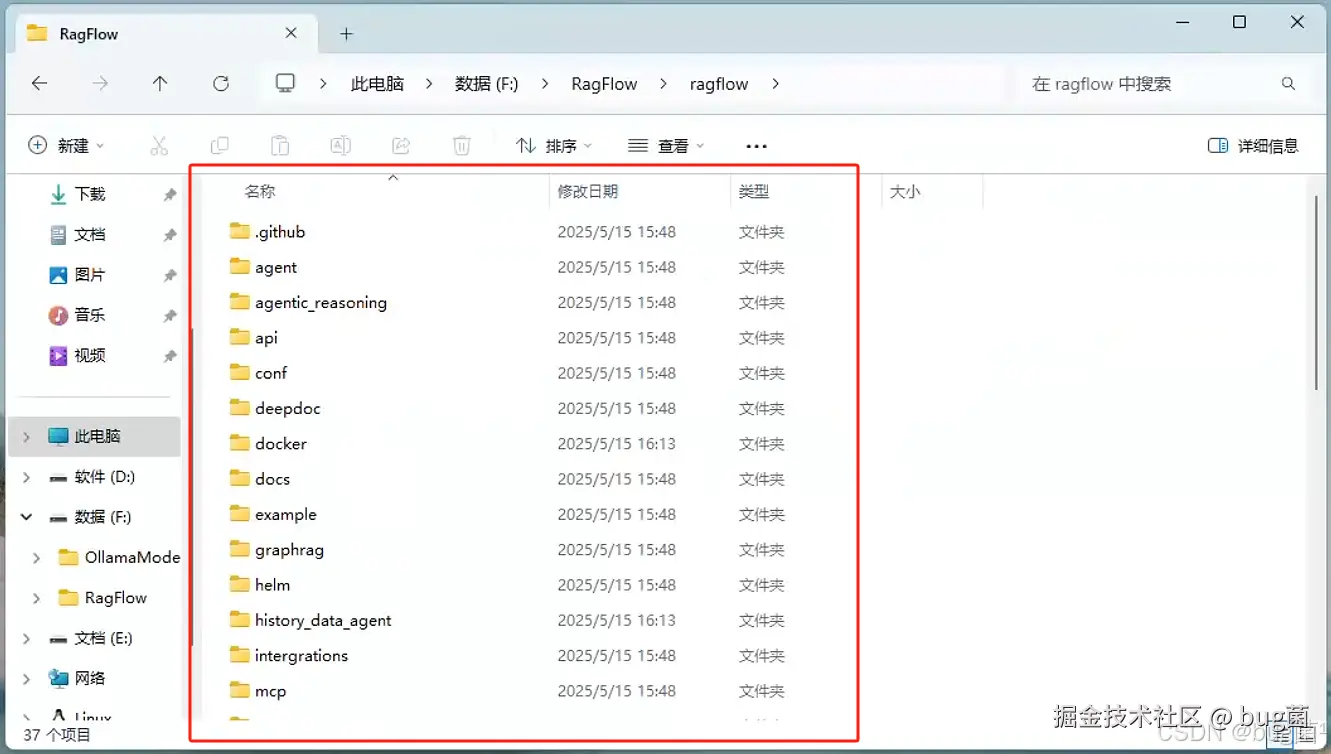Expand the Documents (E:) drive node

tap(27, 638)
